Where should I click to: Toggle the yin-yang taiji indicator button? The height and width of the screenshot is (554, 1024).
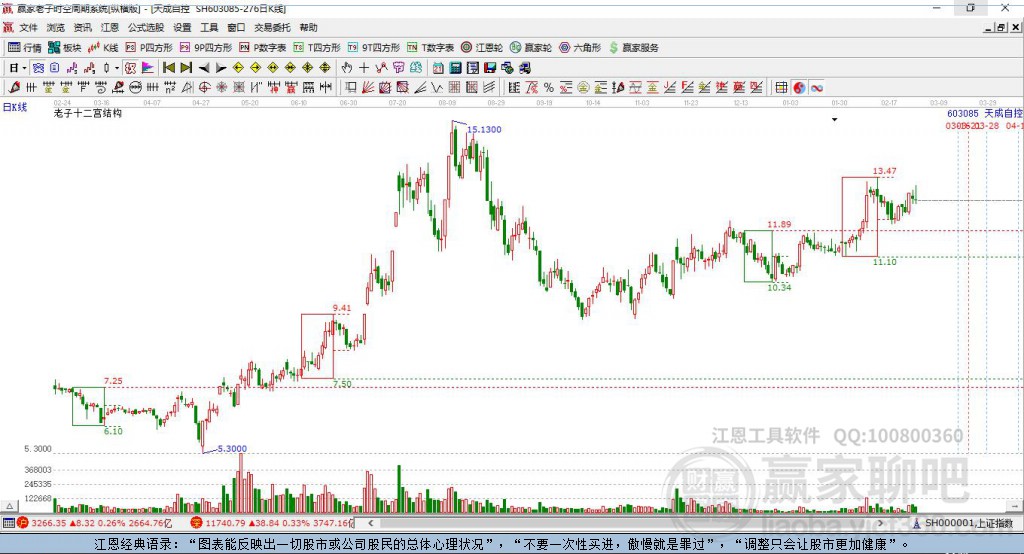pos(799,88)
